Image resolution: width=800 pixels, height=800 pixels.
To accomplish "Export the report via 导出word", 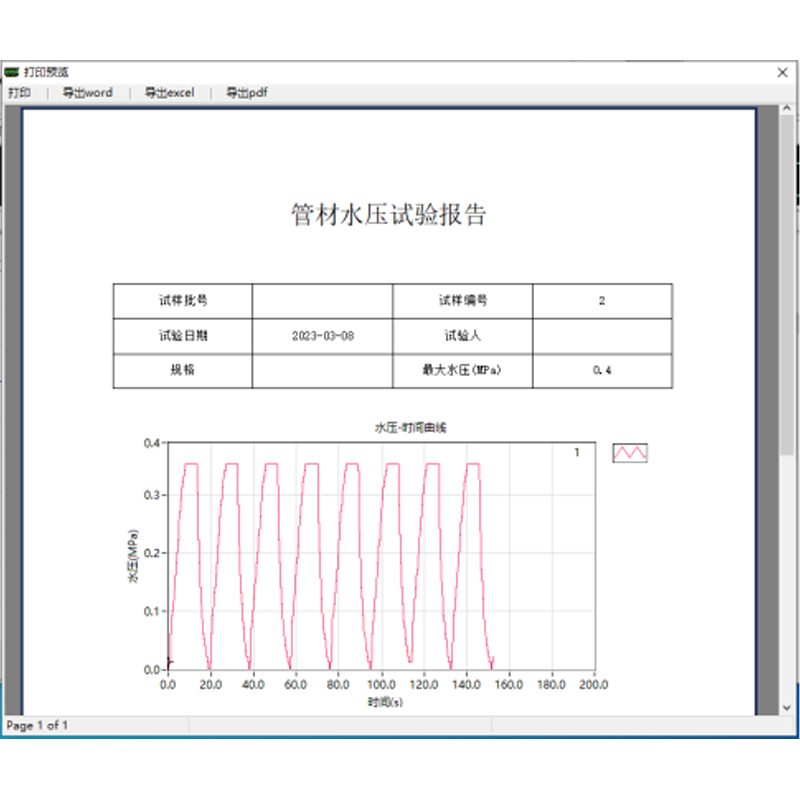I will click(87, 92).
